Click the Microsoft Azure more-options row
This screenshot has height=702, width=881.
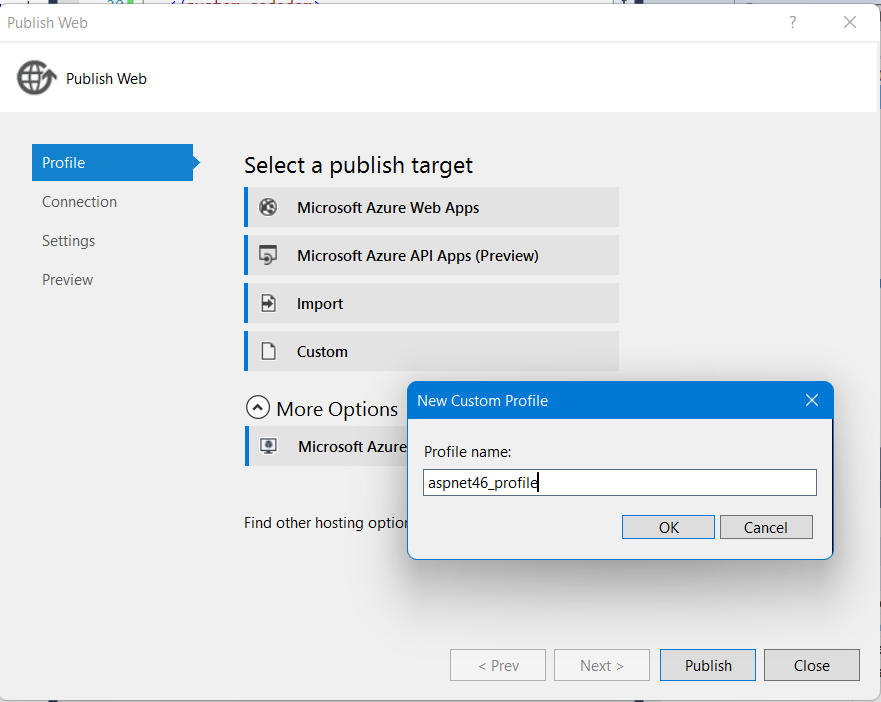coord(326,446)
